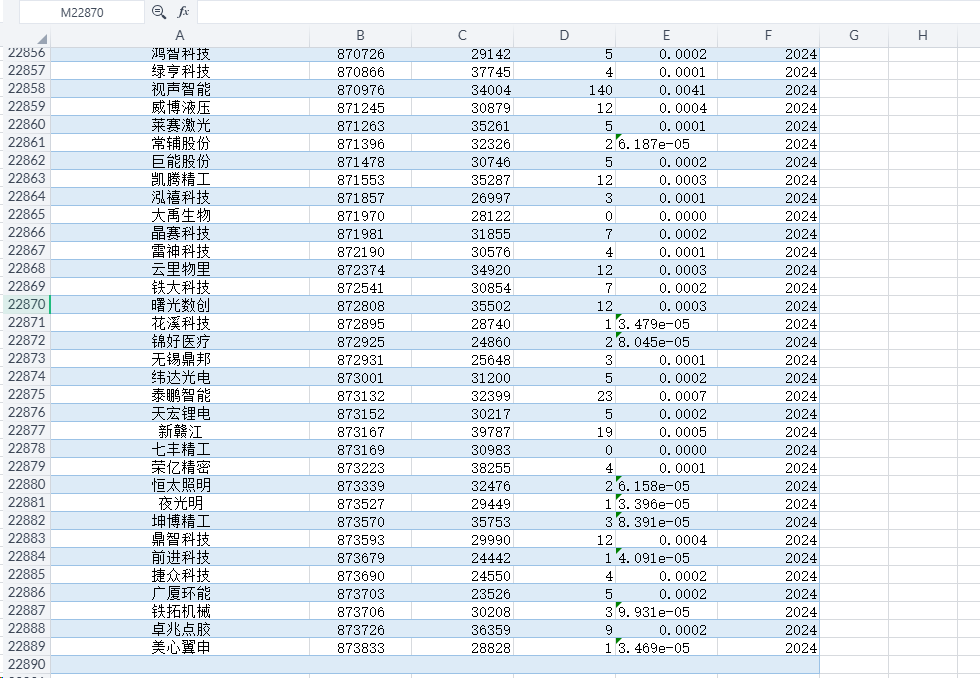Click cell containing 视声智能
The image size is (980, 678).
[x=180, y=89]
